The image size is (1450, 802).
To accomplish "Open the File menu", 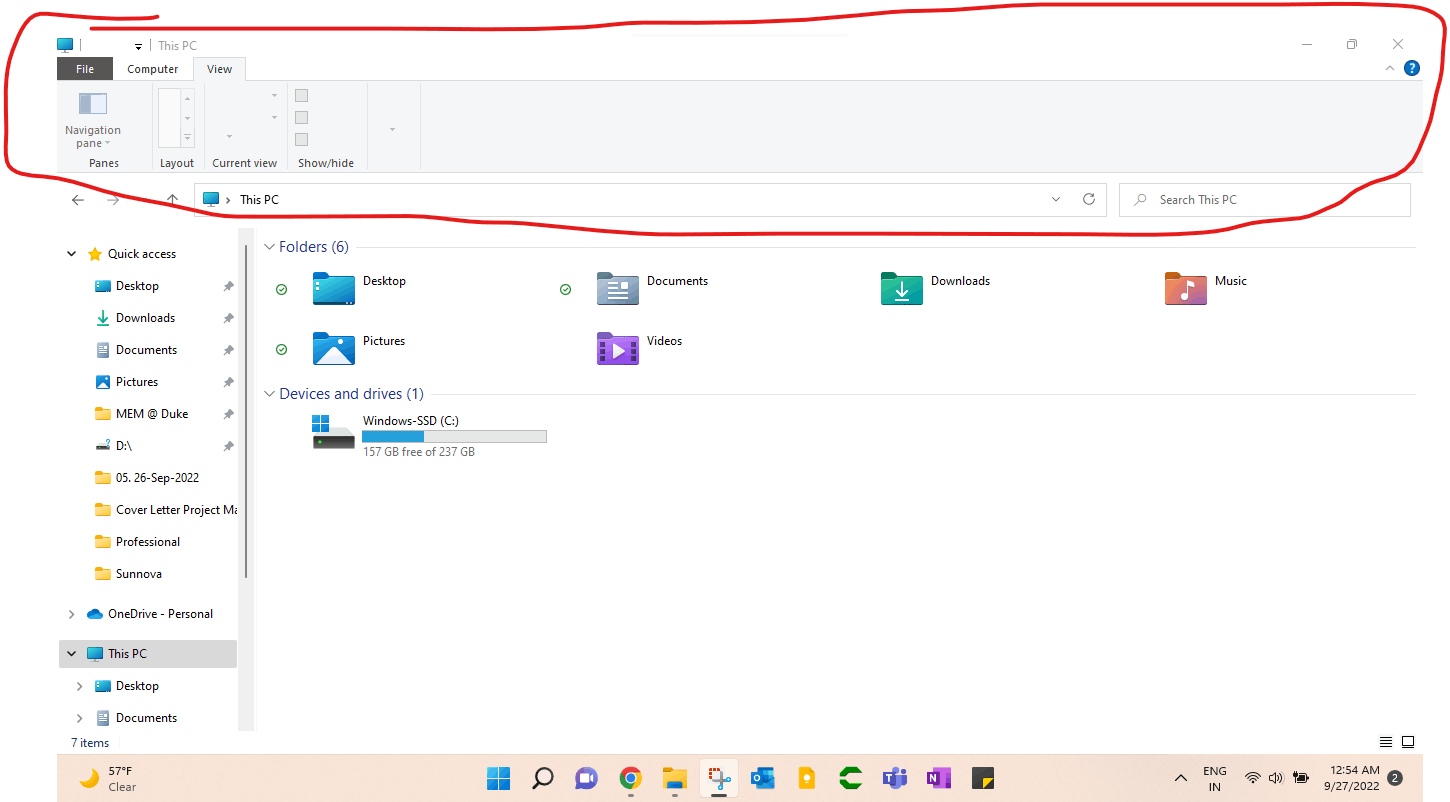I will 84,68.
